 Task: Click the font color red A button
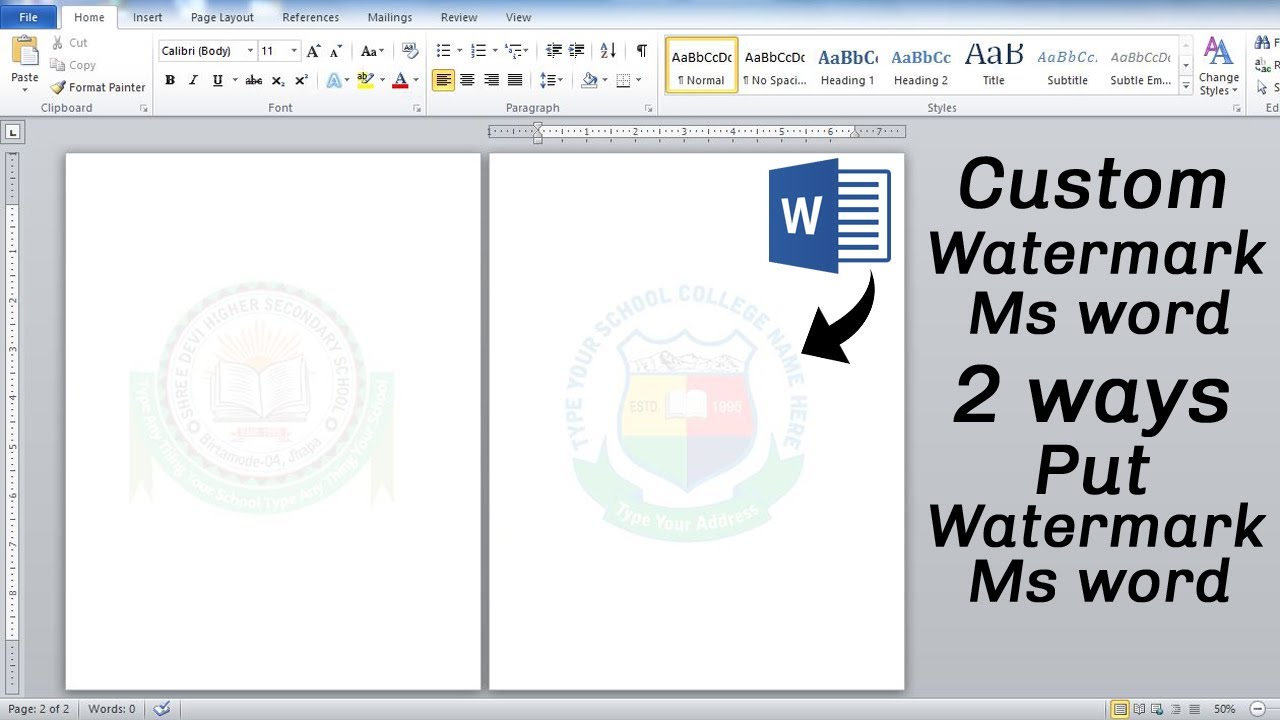(x=401, y=80)
